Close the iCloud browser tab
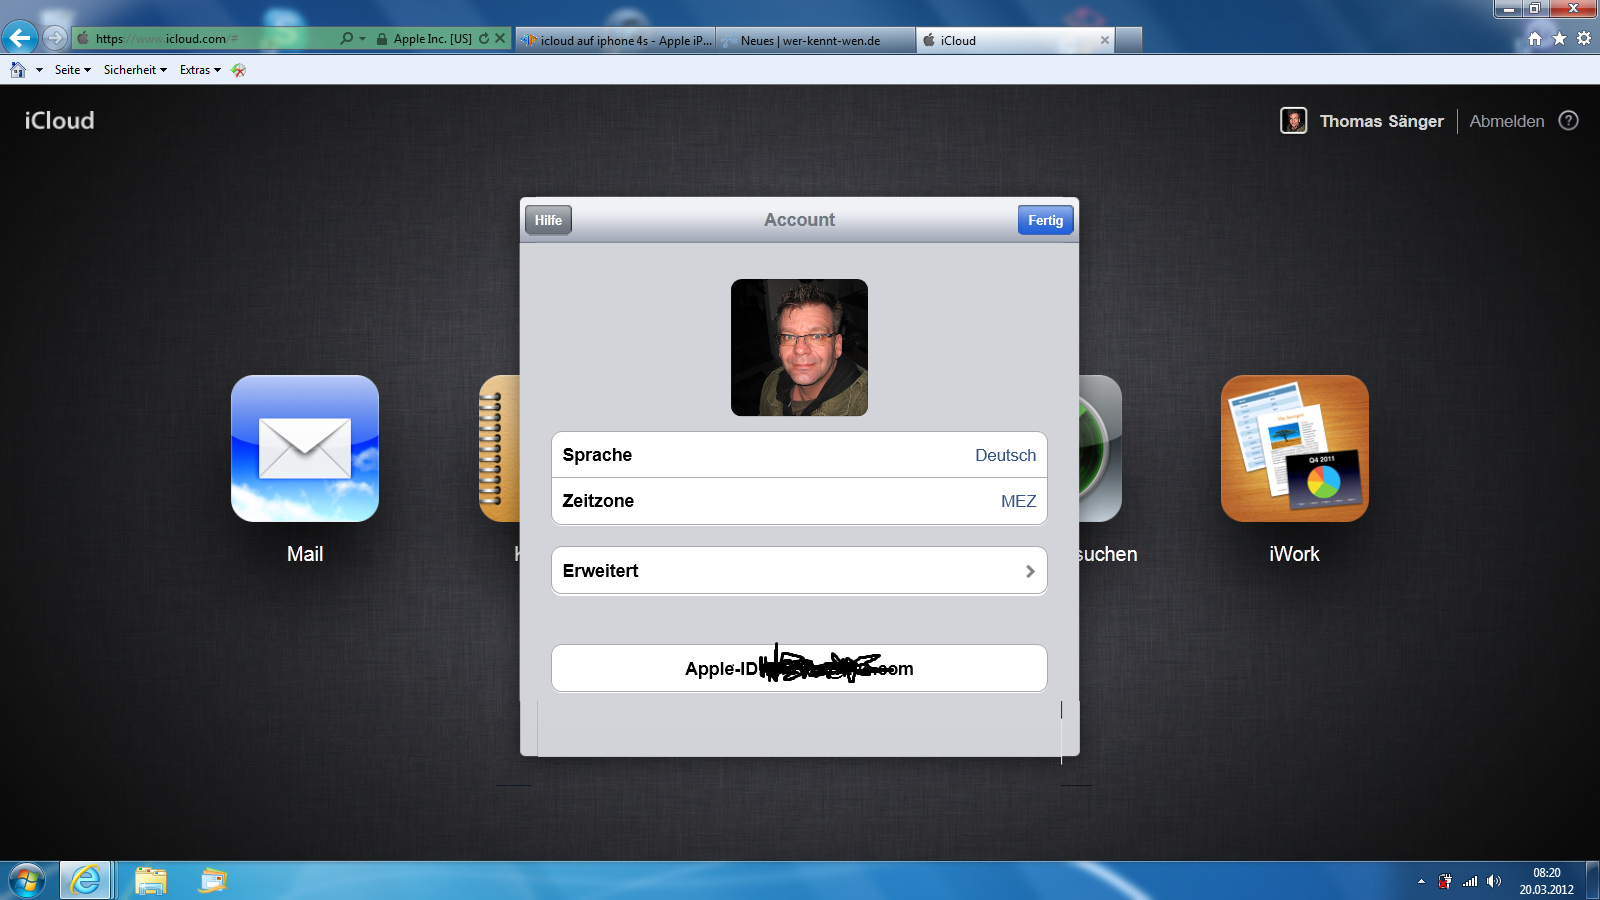 (1105, 40)
